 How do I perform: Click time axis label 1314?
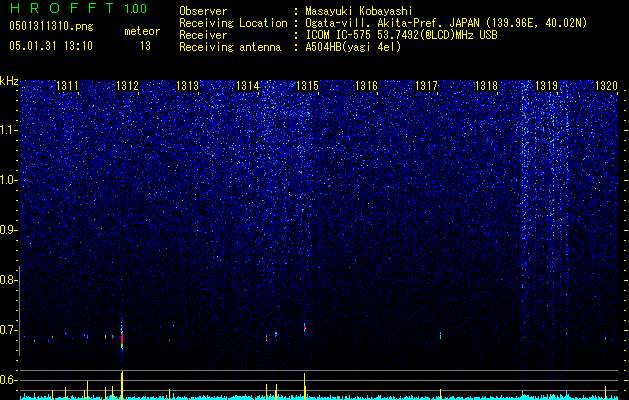click(x=247, y=85)
